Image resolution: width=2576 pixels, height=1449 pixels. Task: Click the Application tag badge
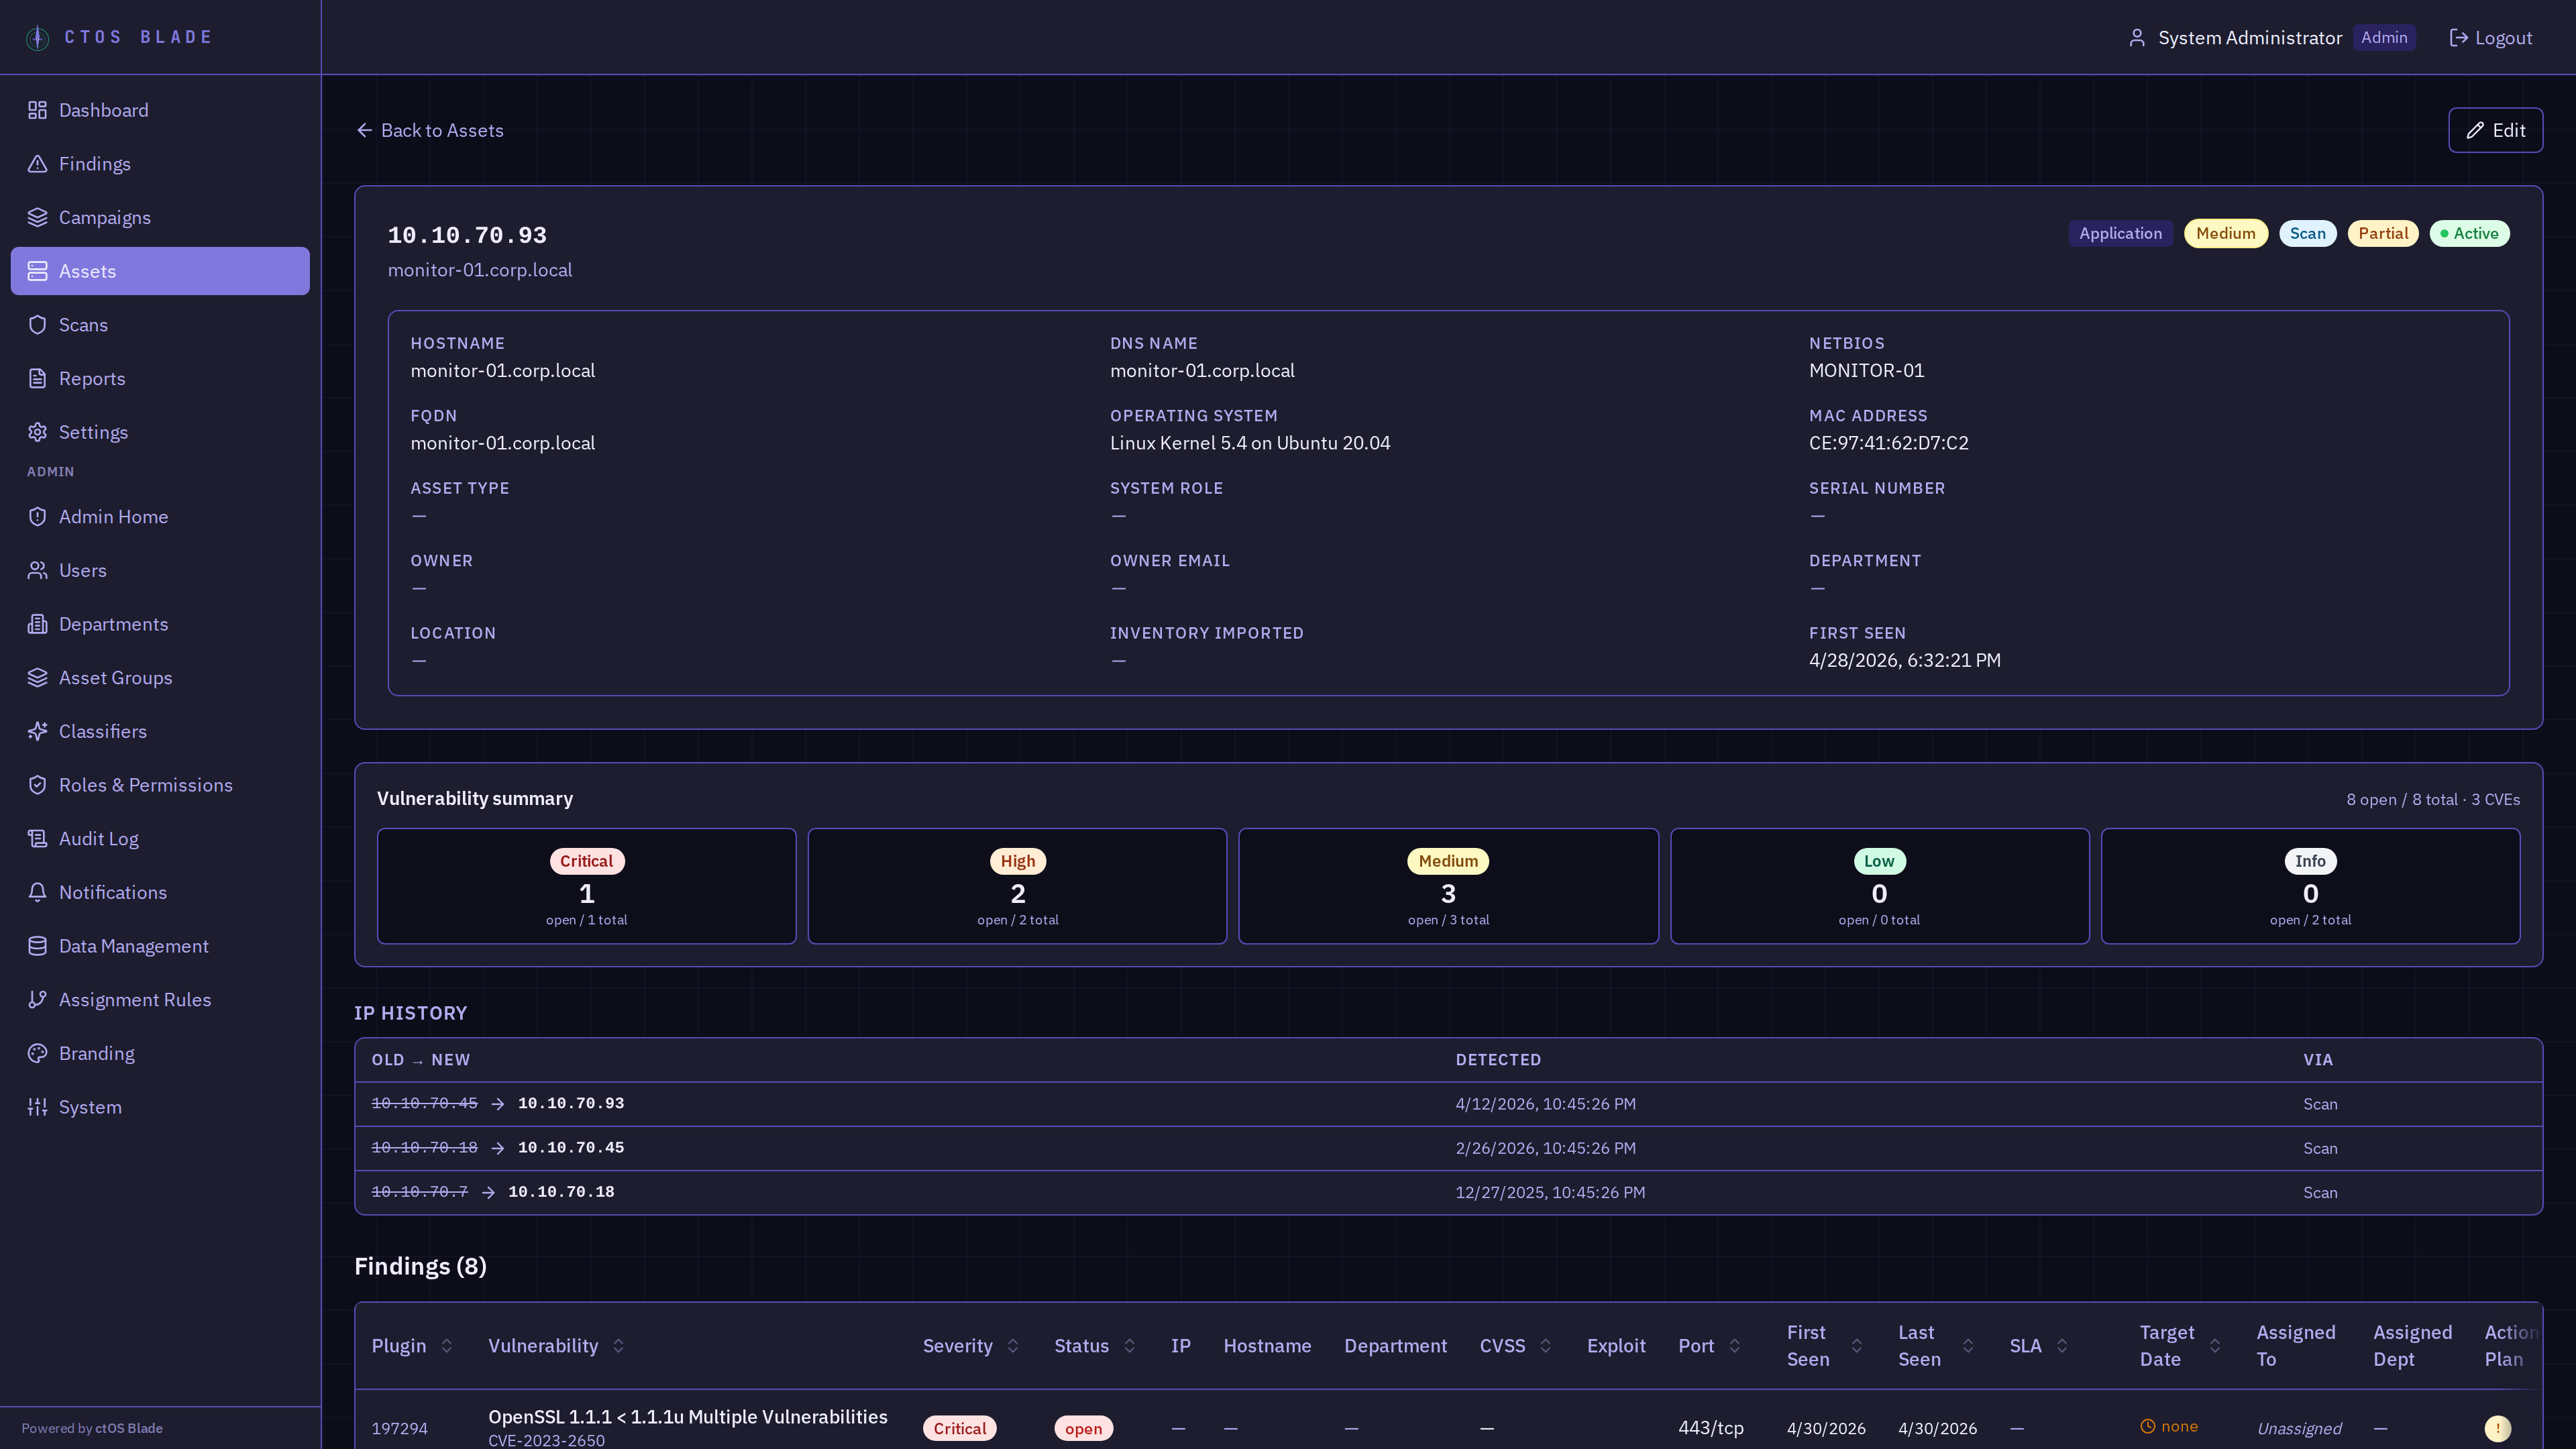pos(2120,233)
